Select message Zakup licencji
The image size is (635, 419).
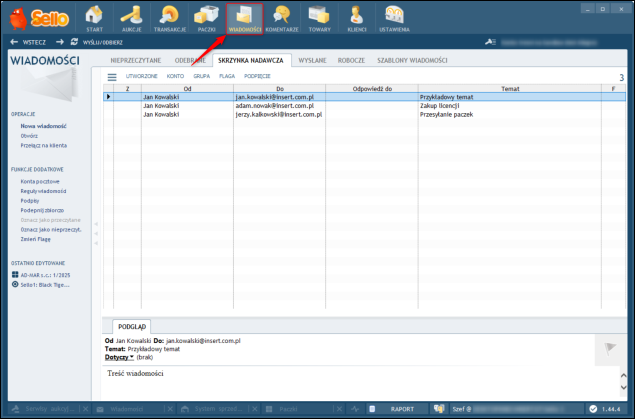439,106
